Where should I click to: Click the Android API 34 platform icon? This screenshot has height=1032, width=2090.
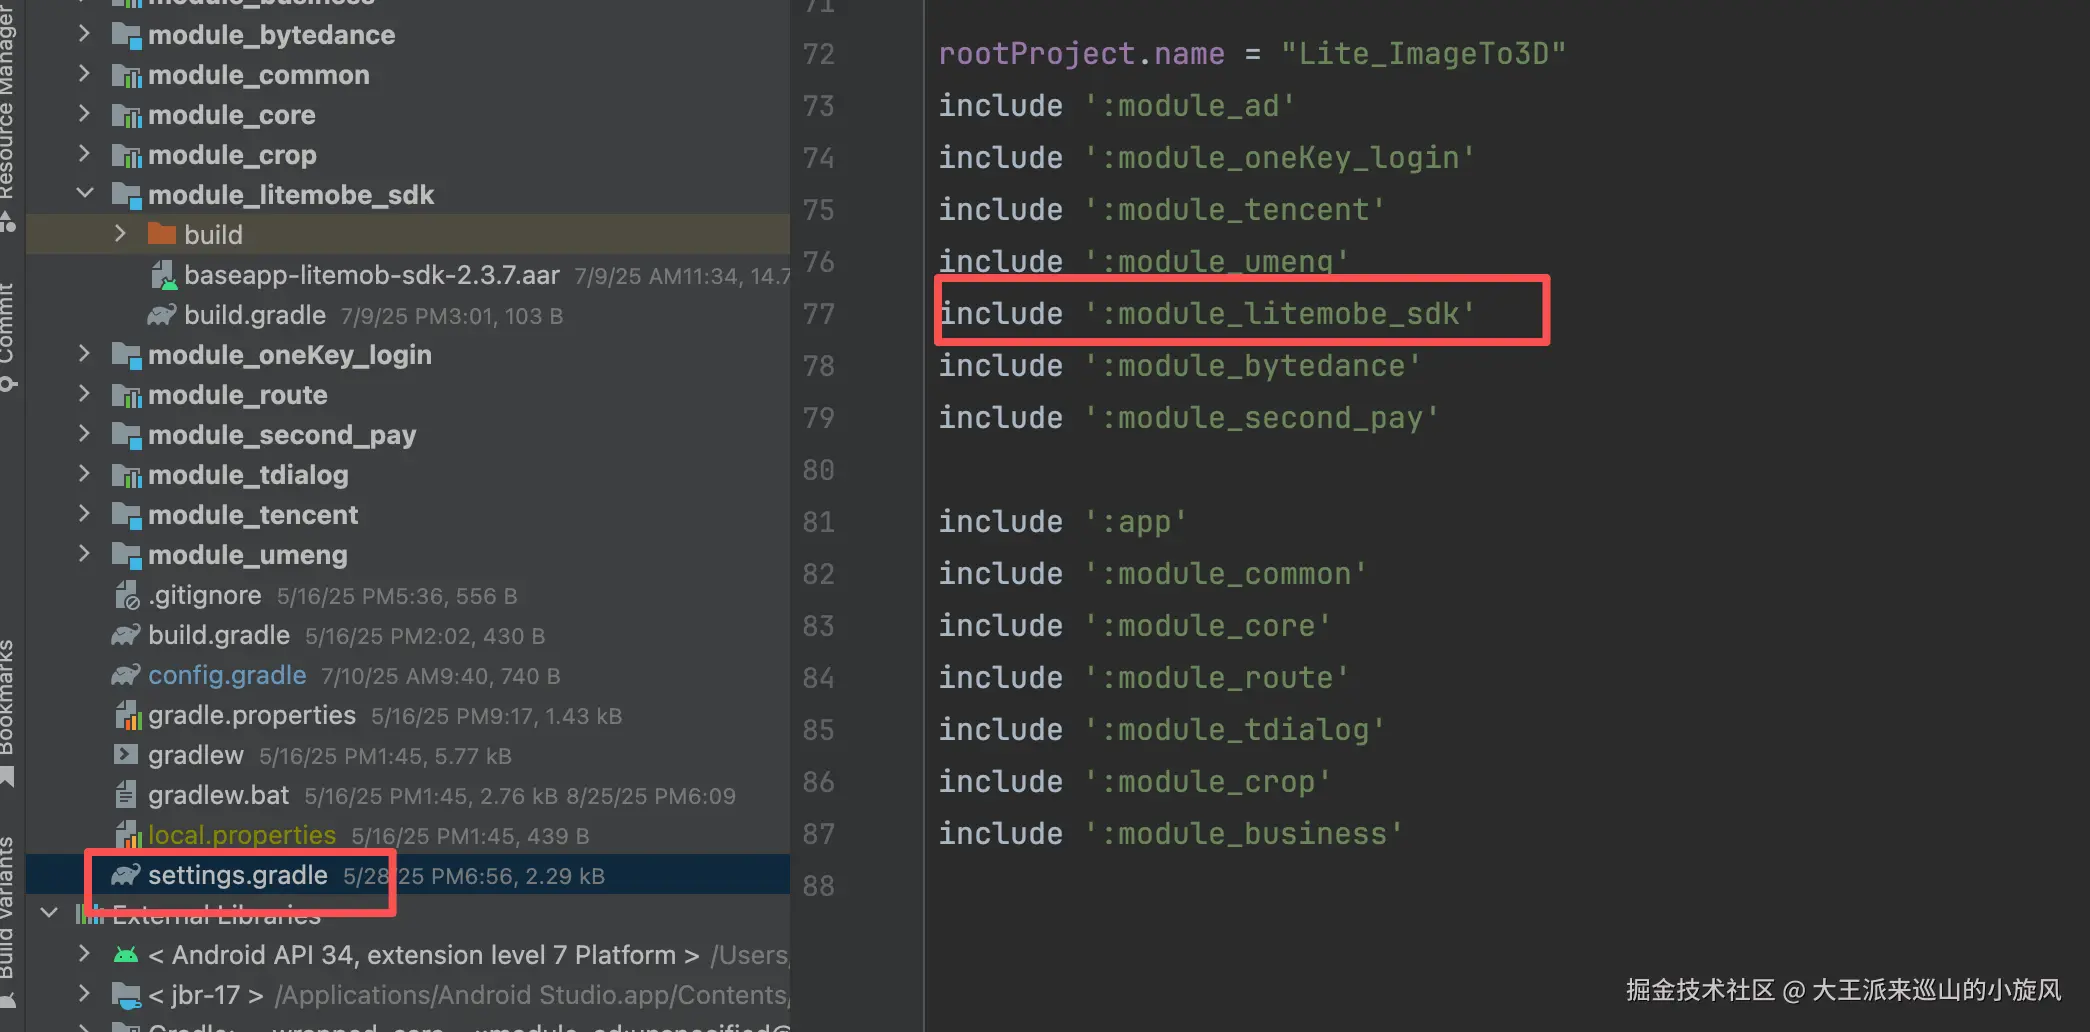126,955
